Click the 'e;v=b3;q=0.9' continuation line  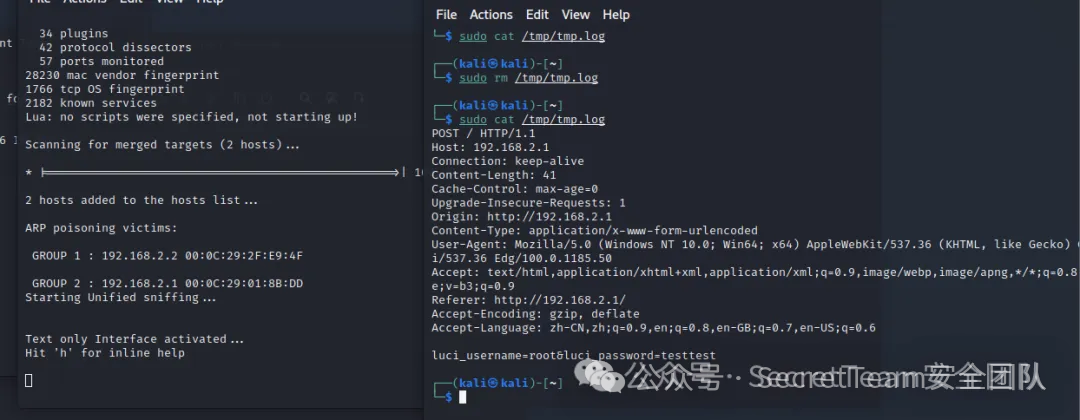[473, 286]
